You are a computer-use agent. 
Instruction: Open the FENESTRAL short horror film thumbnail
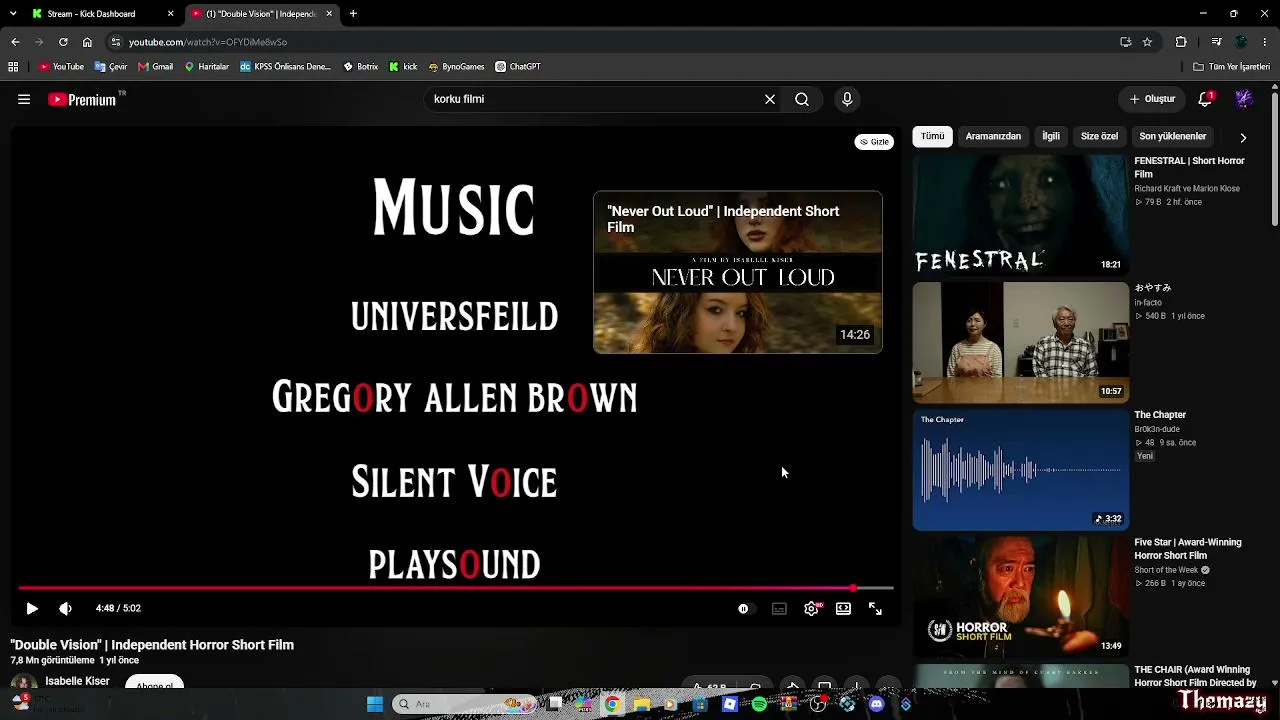(x=1020, y=215)
